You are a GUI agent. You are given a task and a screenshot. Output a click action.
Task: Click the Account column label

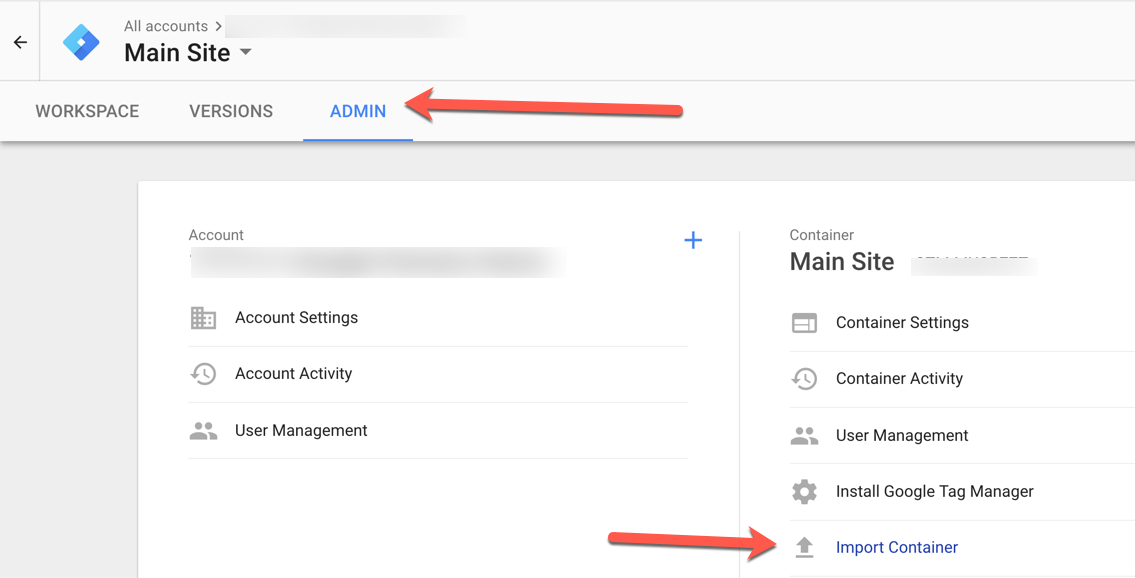pos(216,235)
